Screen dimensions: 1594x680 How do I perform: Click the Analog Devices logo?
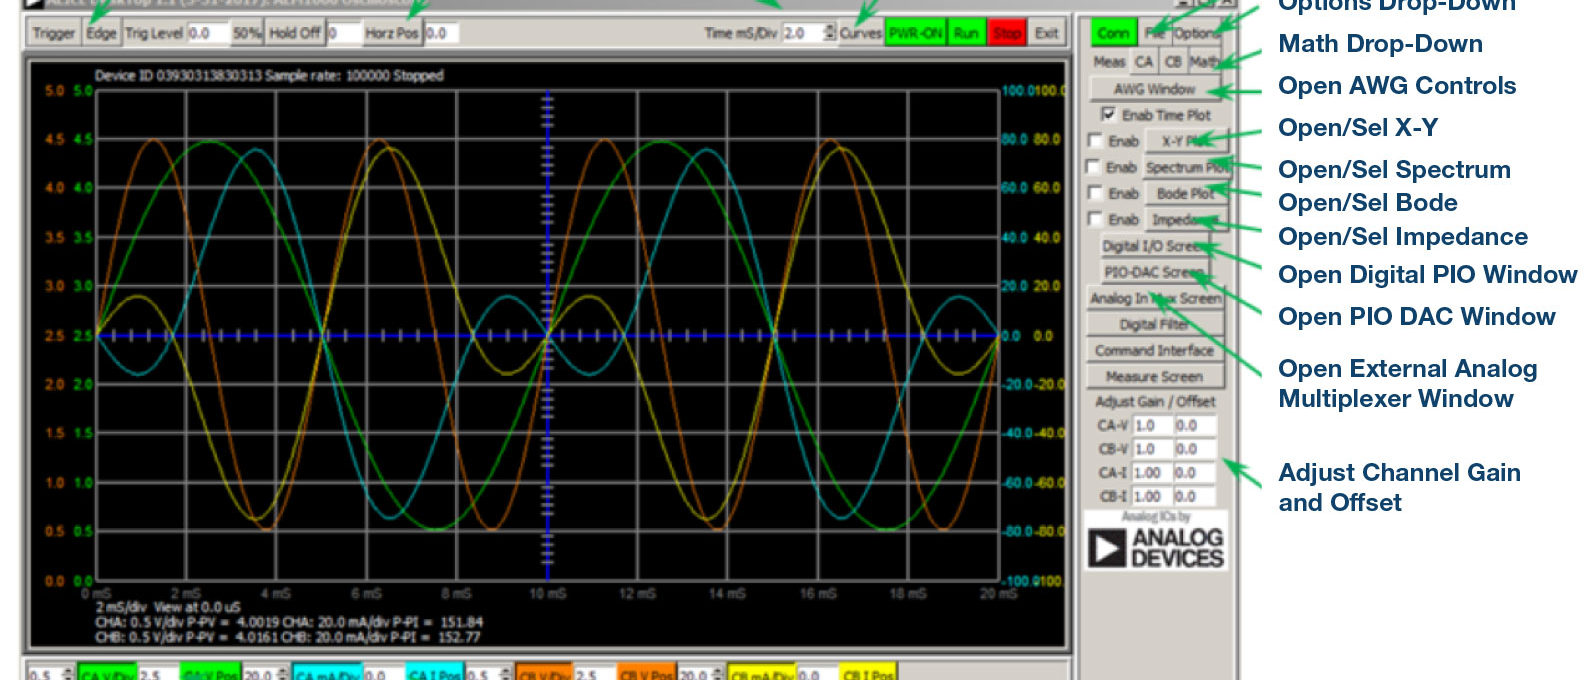(1156, 546)
